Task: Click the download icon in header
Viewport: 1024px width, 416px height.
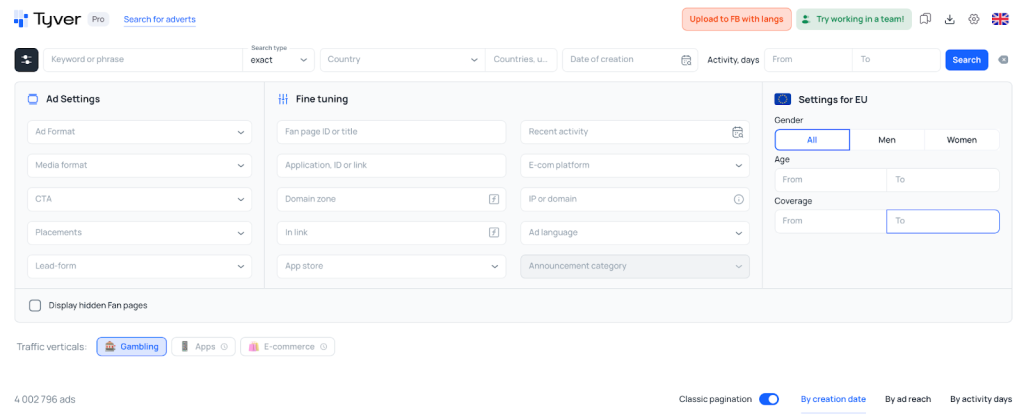Action: 949,19
